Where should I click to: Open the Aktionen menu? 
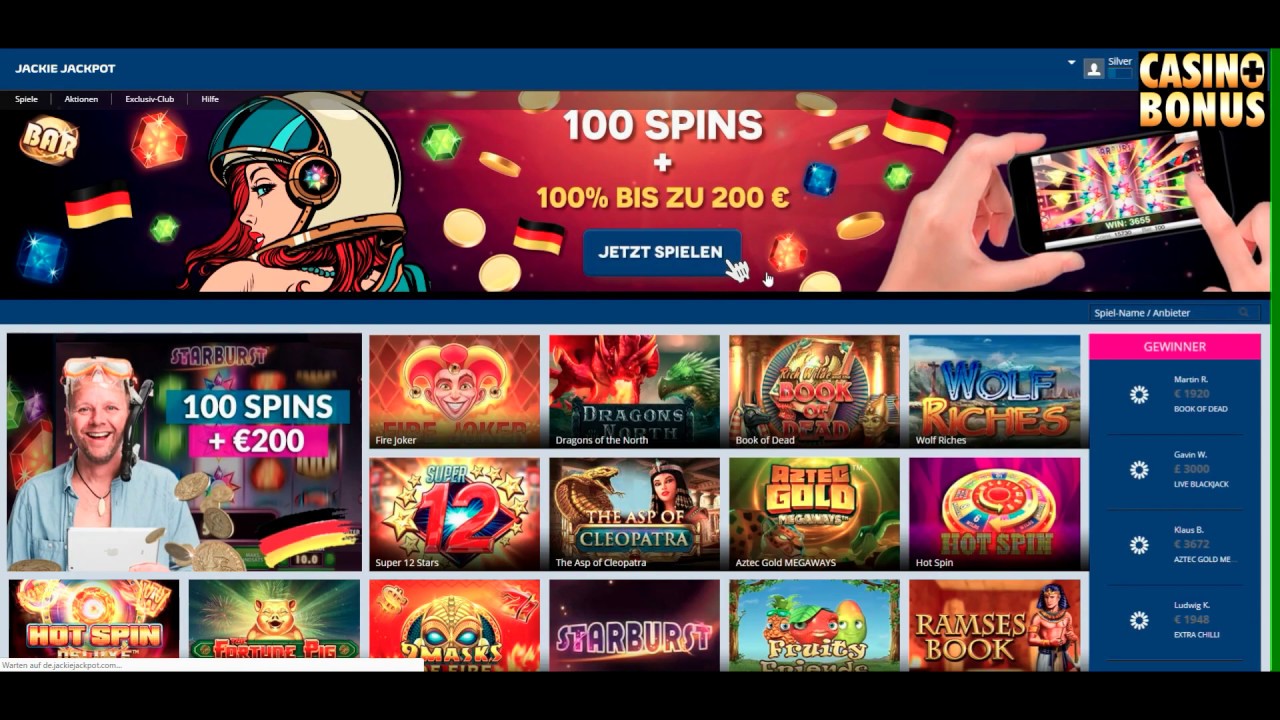(81, 99)
